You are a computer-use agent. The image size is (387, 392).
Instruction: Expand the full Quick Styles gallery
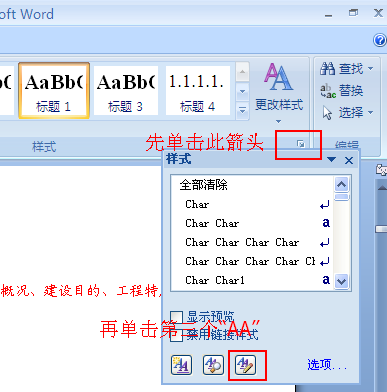(242, 110)
